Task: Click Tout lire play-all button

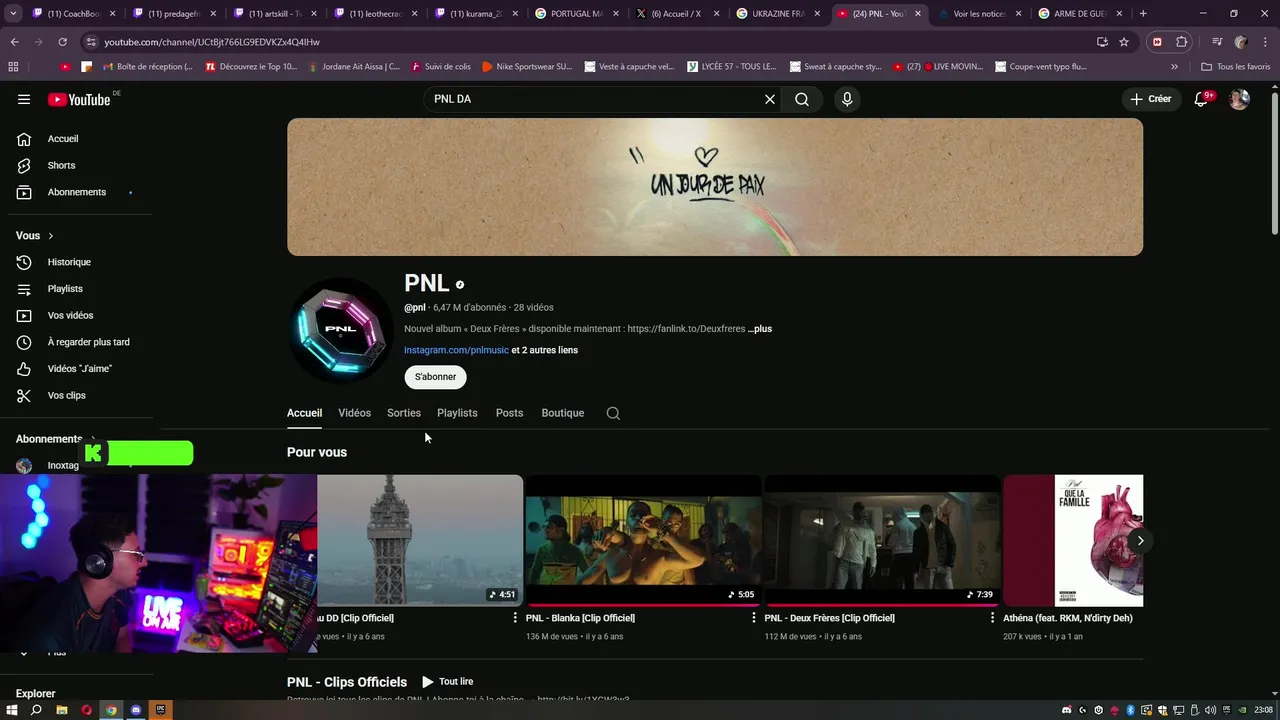Action: point(447,682)
